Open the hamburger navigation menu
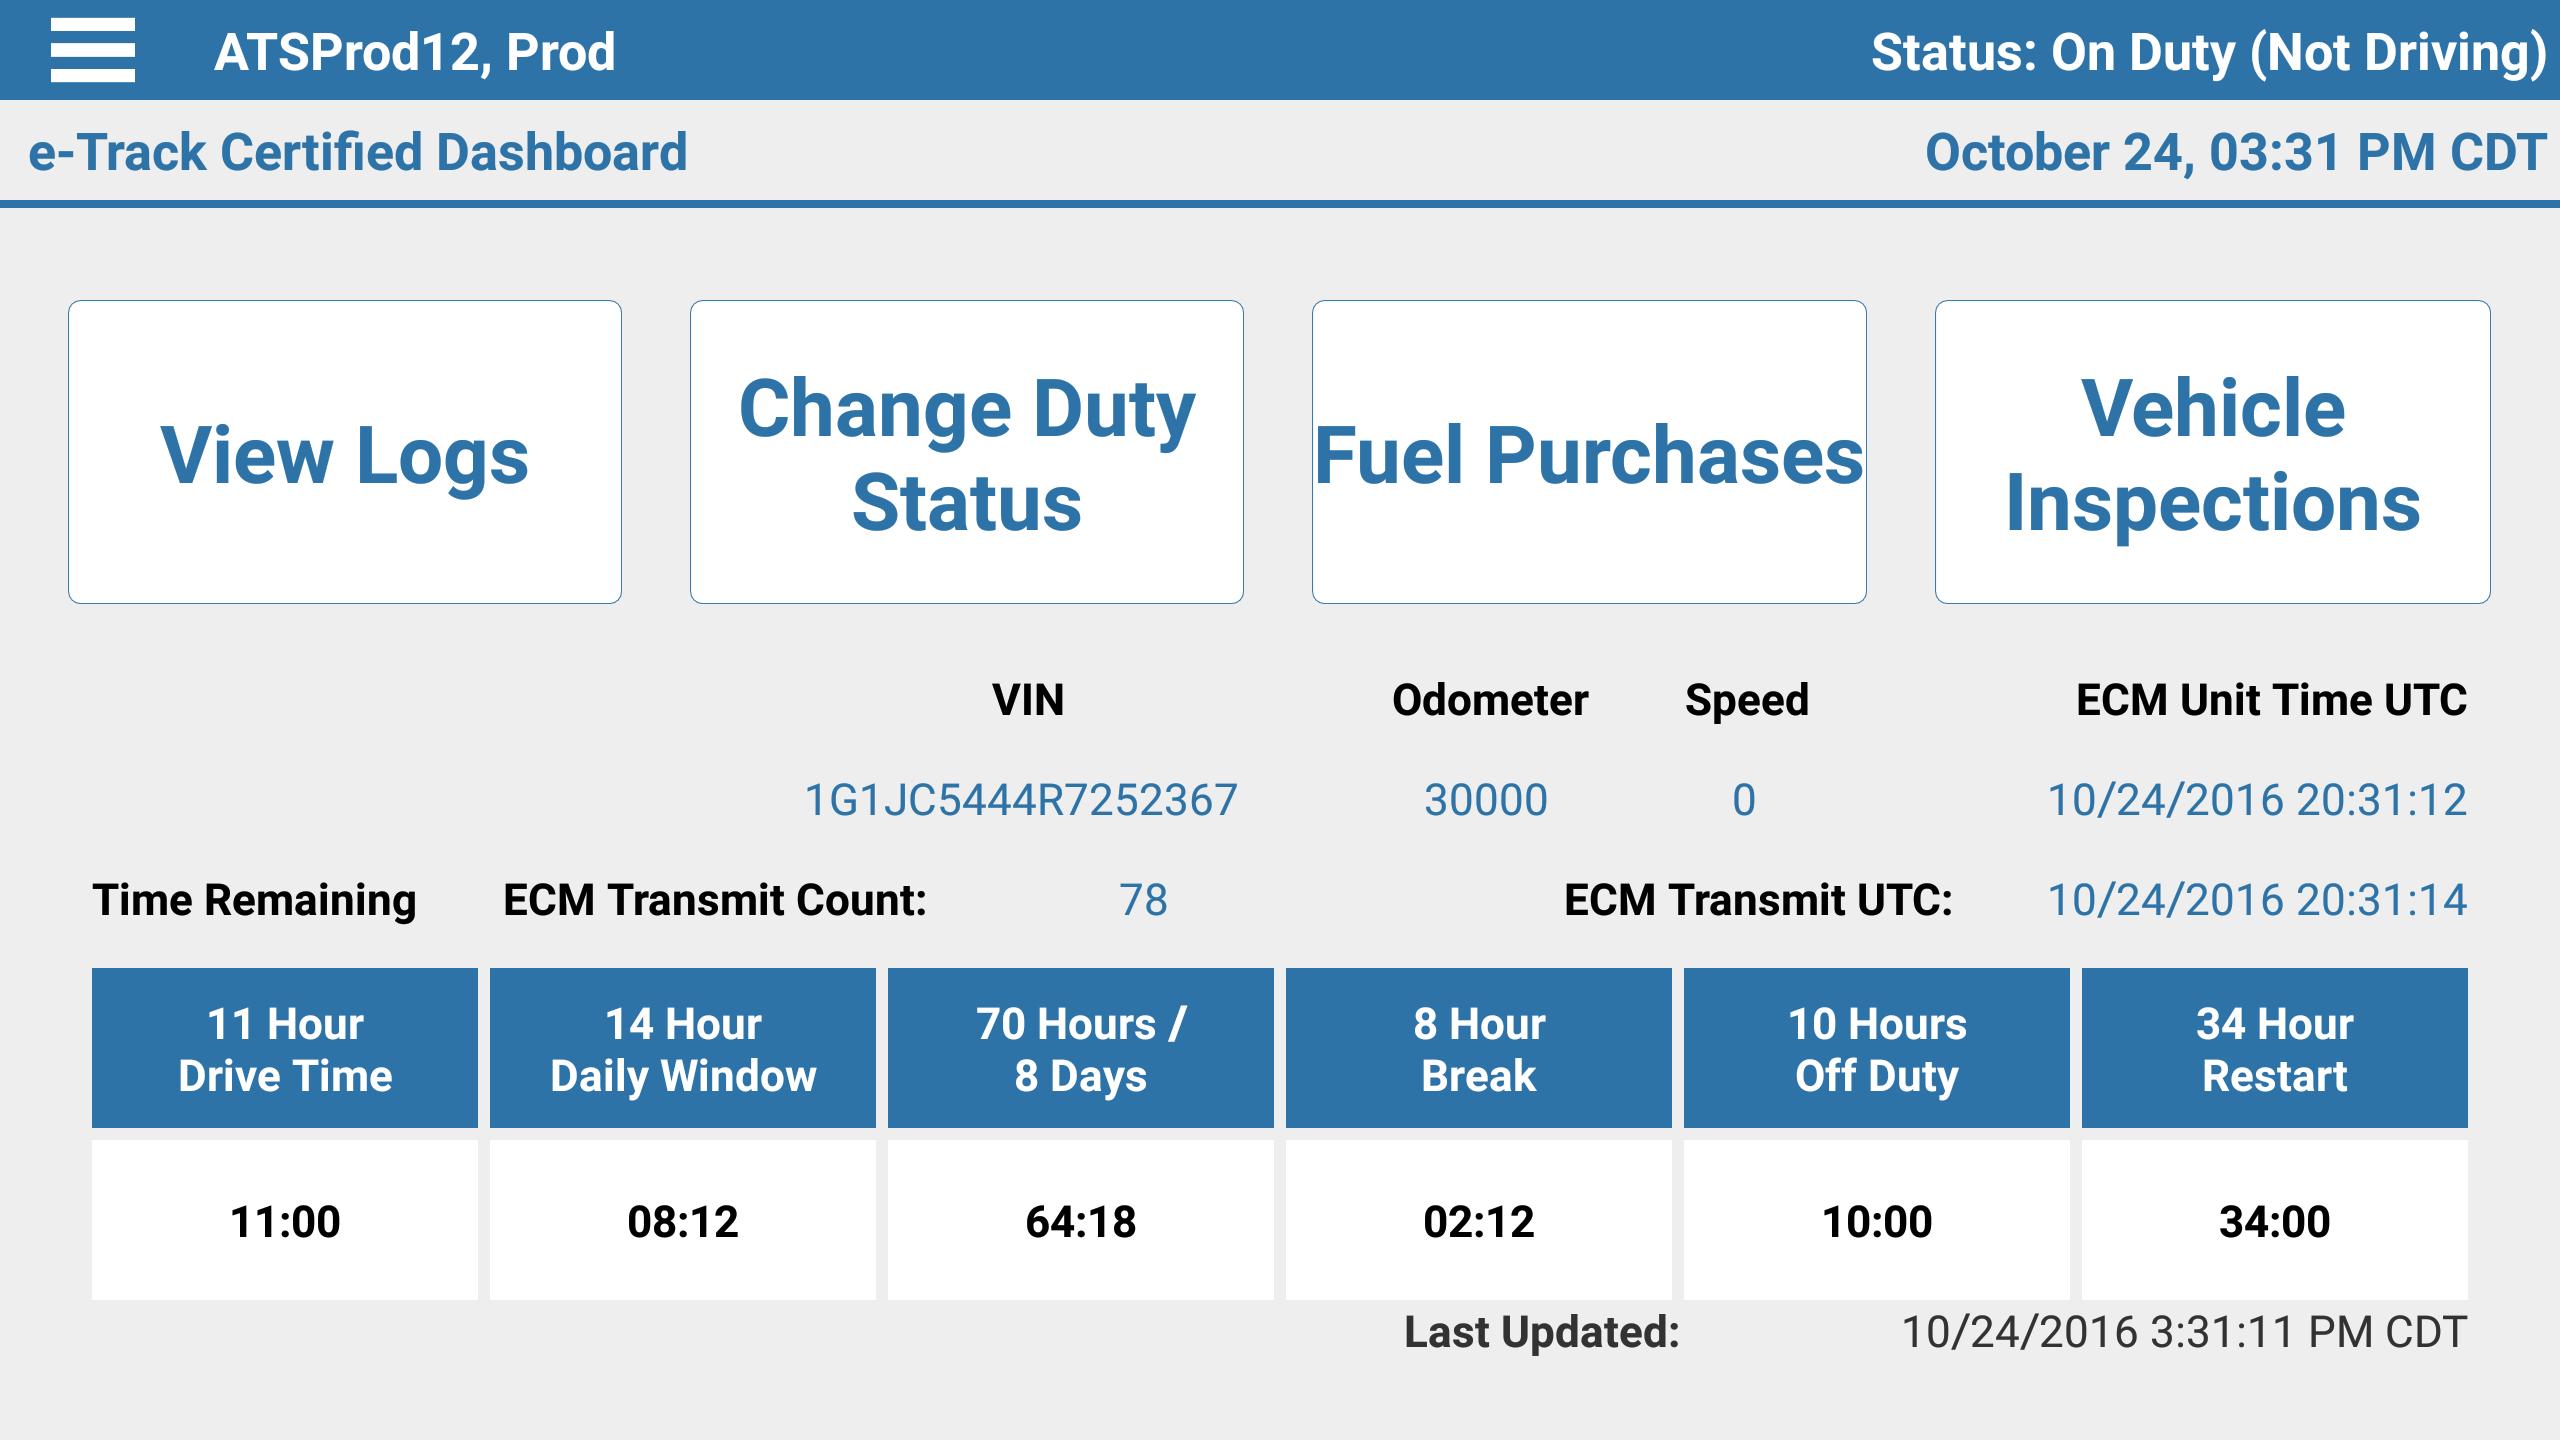Image resolution: width=2560 pixels, height=1440 pixels. tap(93, 49)
